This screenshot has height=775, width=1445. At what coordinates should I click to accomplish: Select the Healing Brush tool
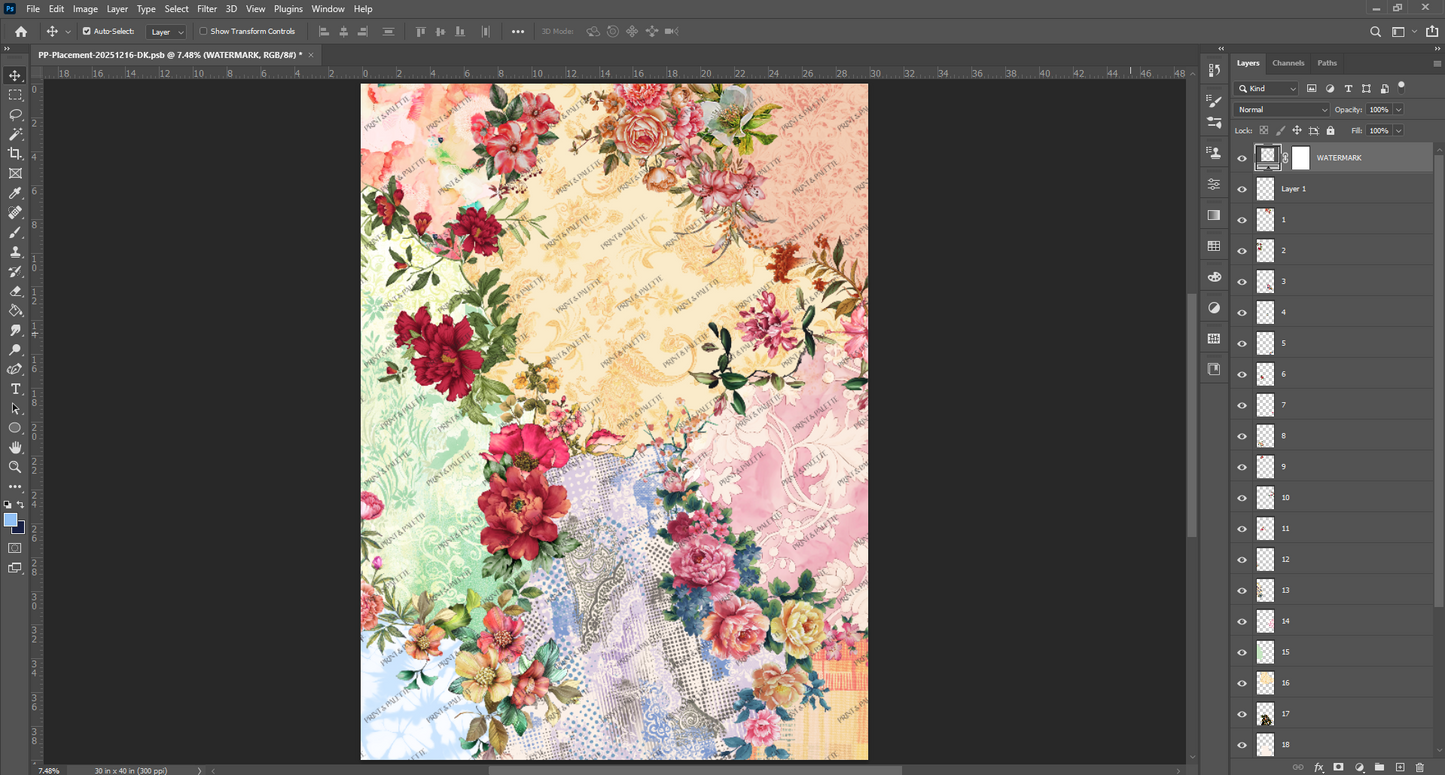(15, 212)
